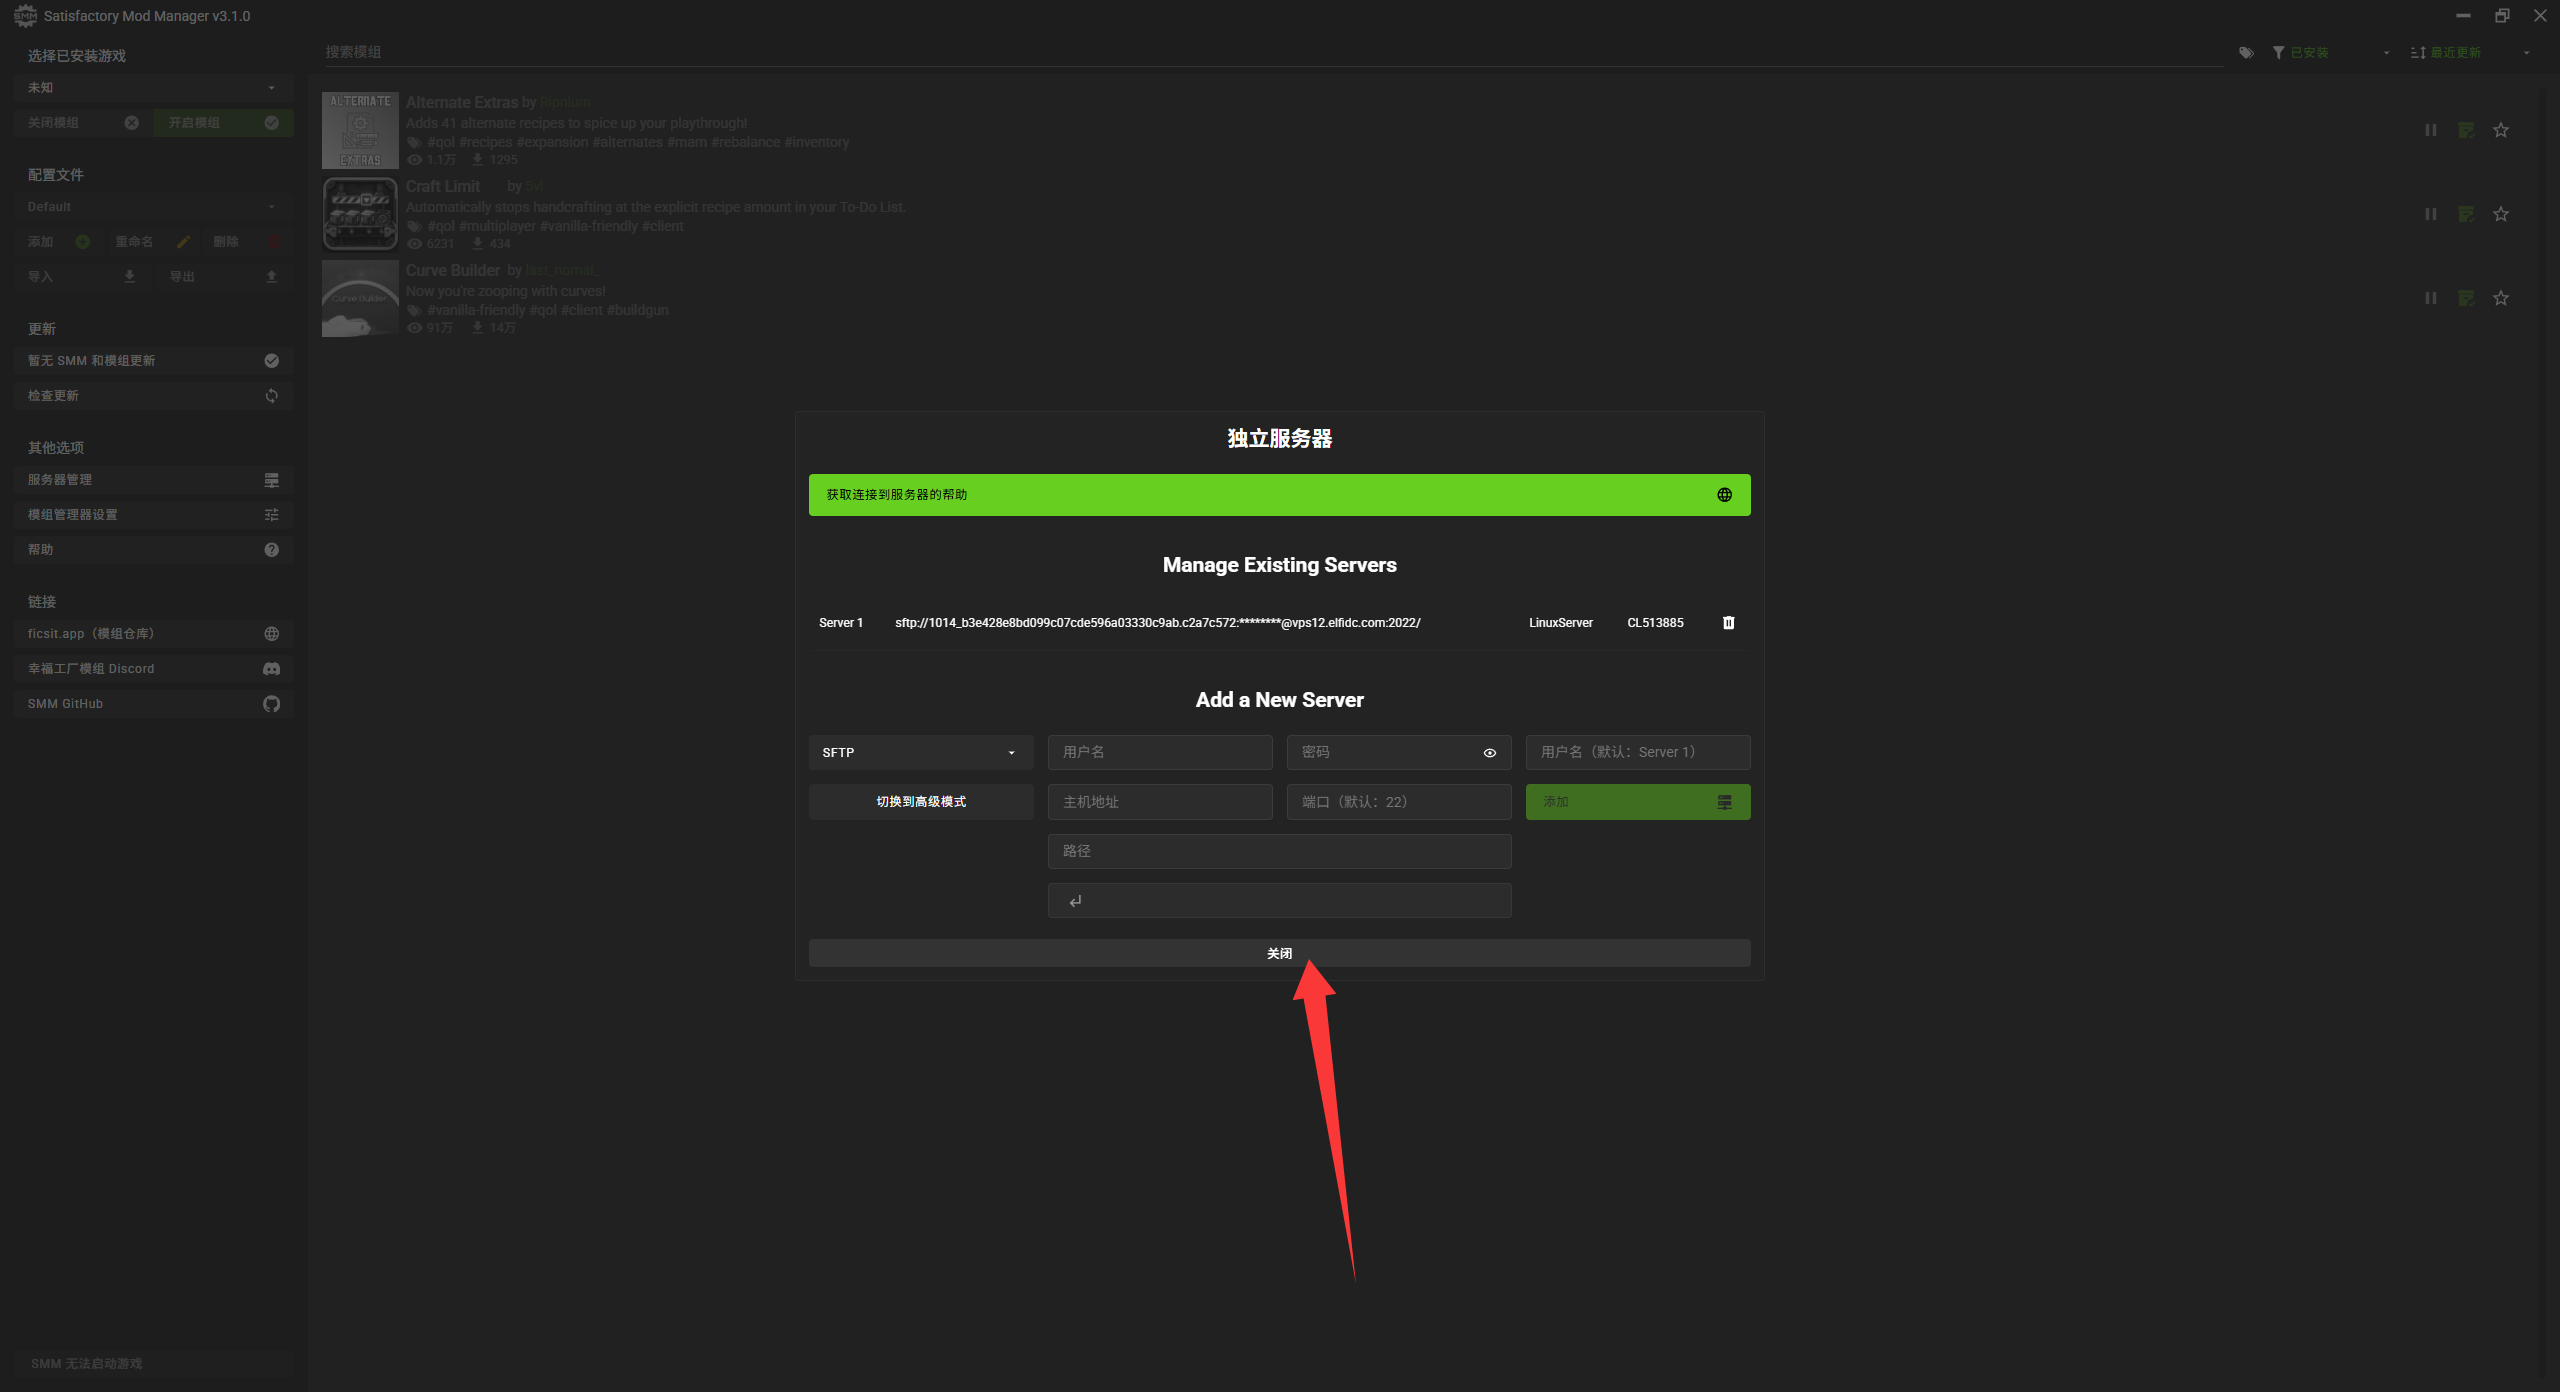Delete Server 1 using the trash icon
Viewport: 2560px width, 1392px height.
1728,622
